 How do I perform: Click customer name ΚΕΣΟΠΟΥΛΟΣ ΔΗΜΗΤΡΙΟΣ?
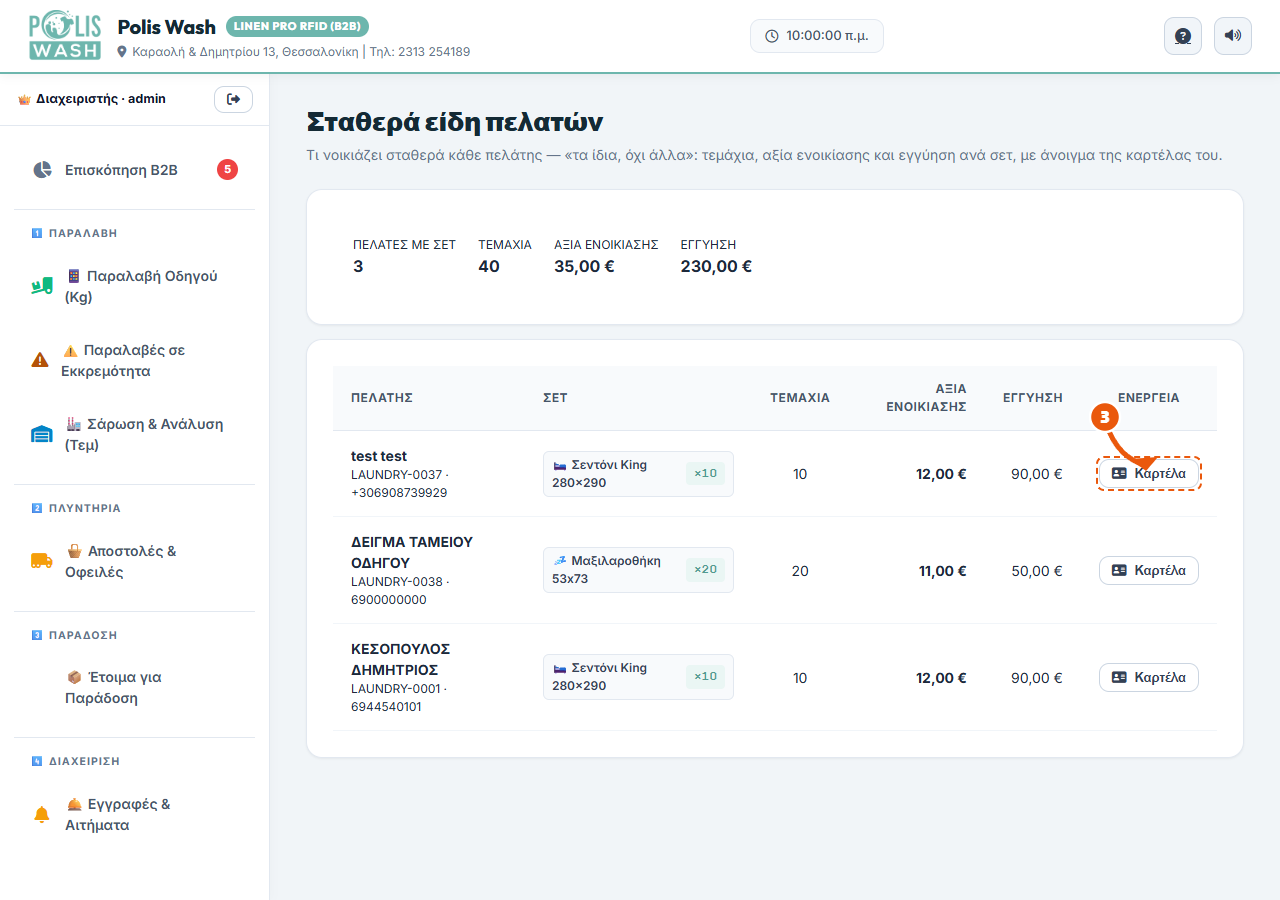(x=401, y=659)
